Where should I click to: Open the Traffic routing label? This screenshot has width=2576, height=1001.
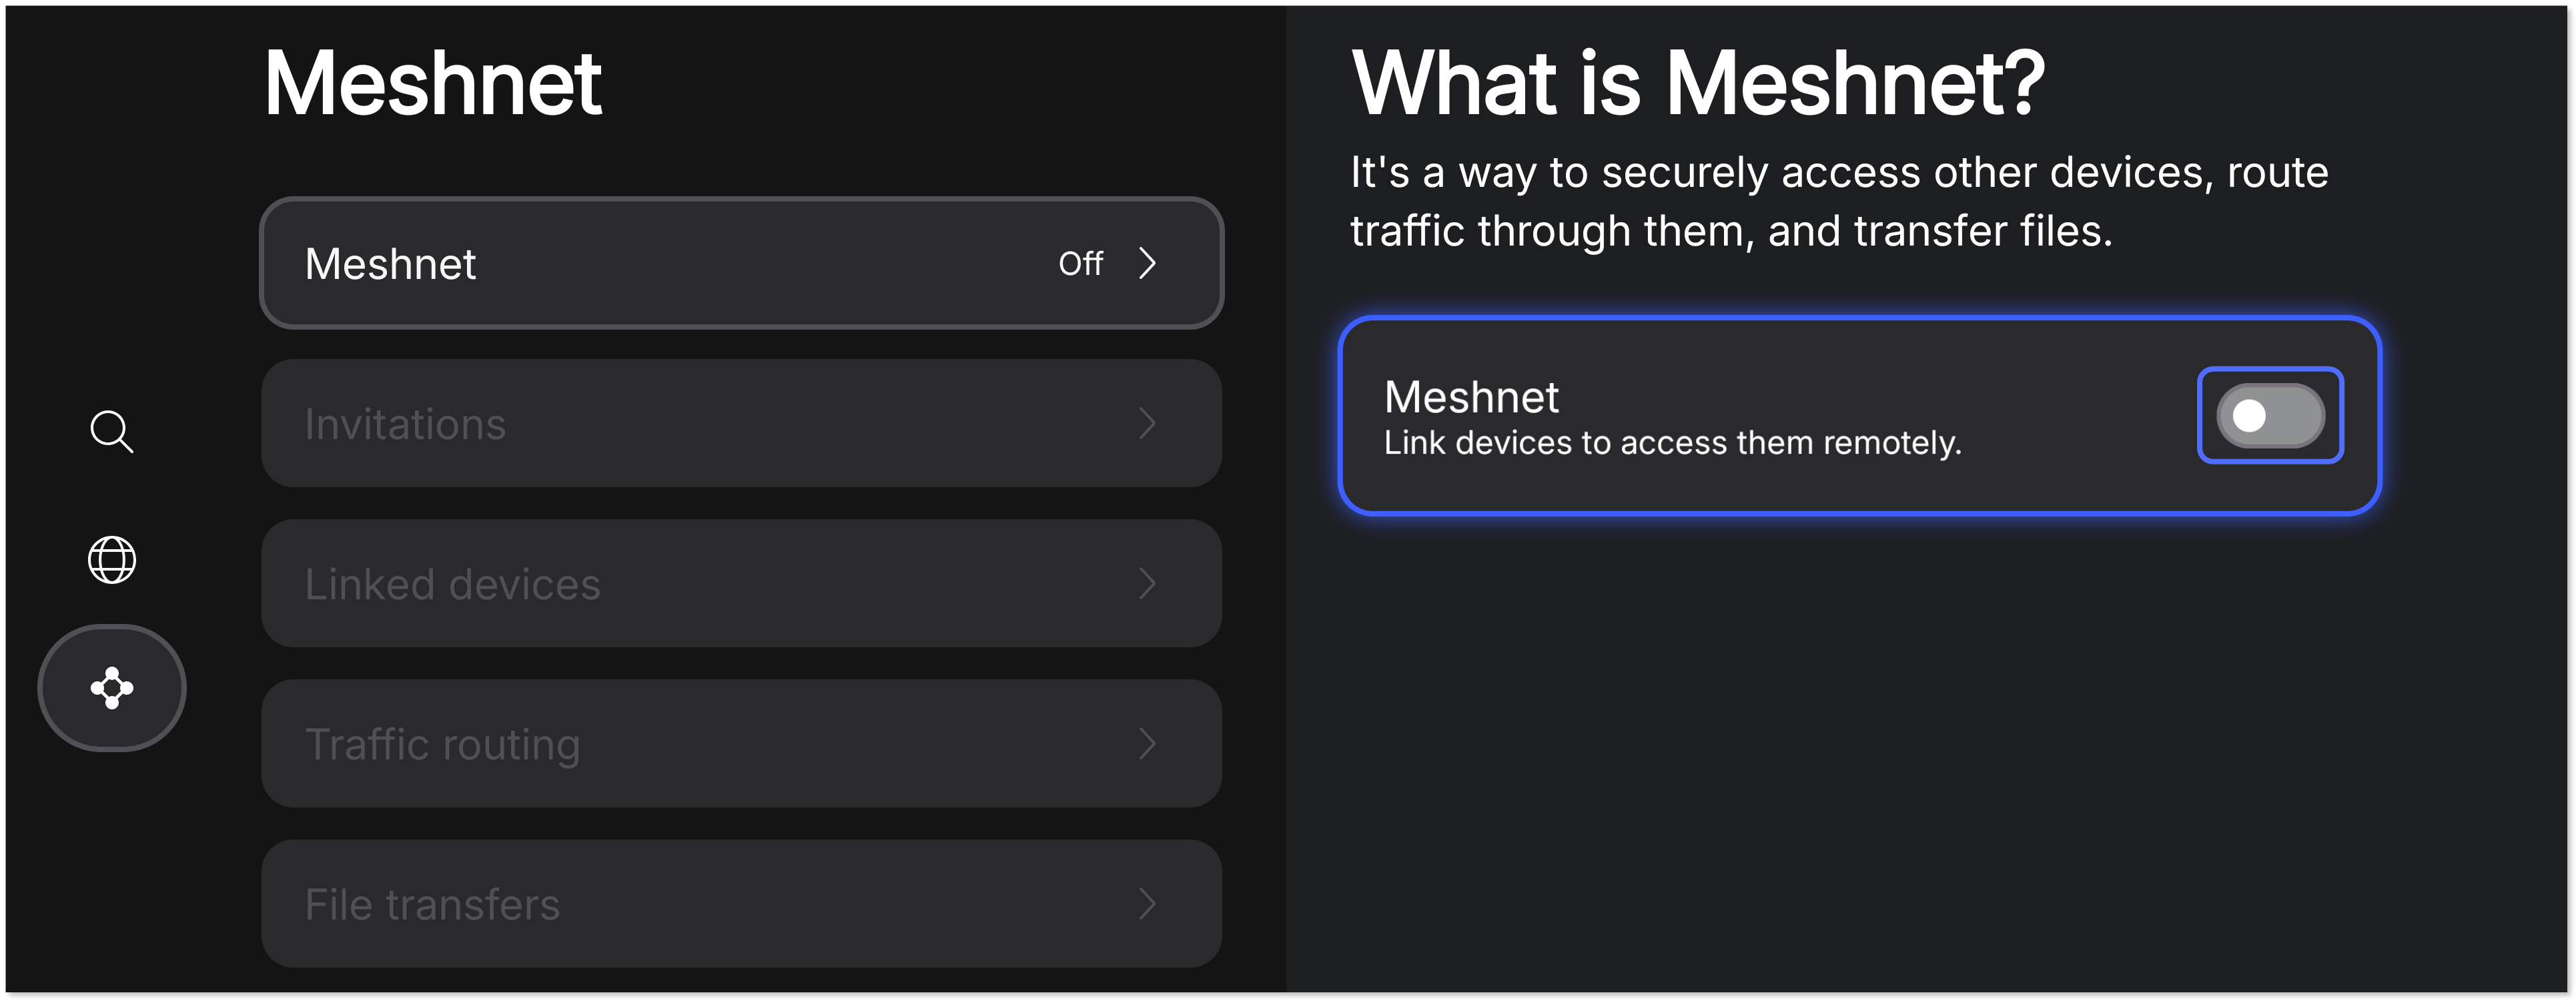click(x=442, y=744)
